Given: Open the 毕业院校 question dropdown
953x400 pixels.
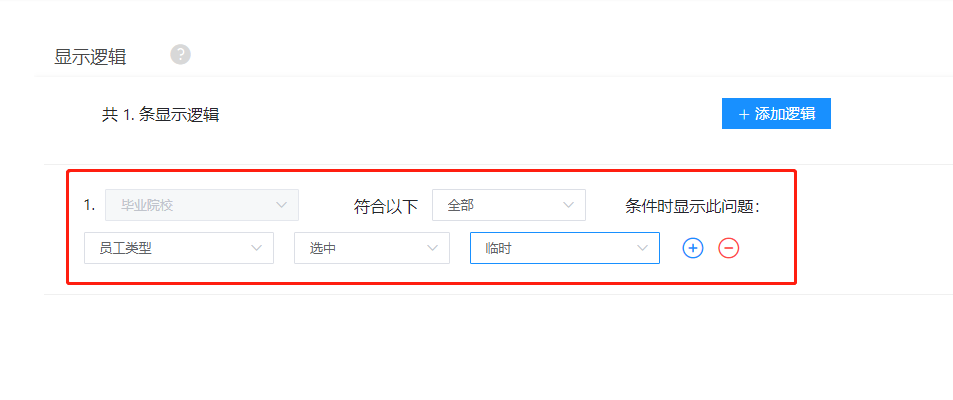Looking at the screenshot, I should pos(202,205).
